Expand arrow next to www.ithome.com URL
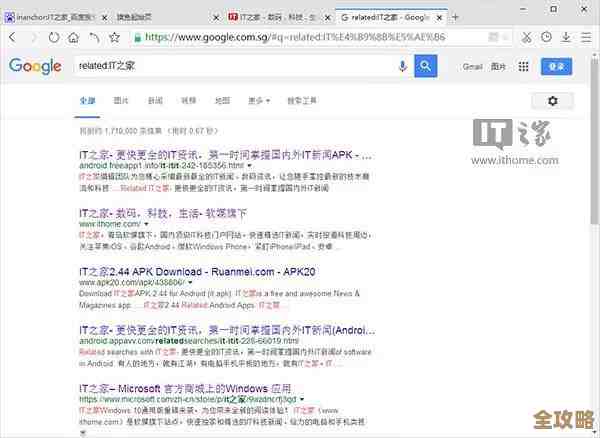The image size is (600, 438). tap(146, 224)
